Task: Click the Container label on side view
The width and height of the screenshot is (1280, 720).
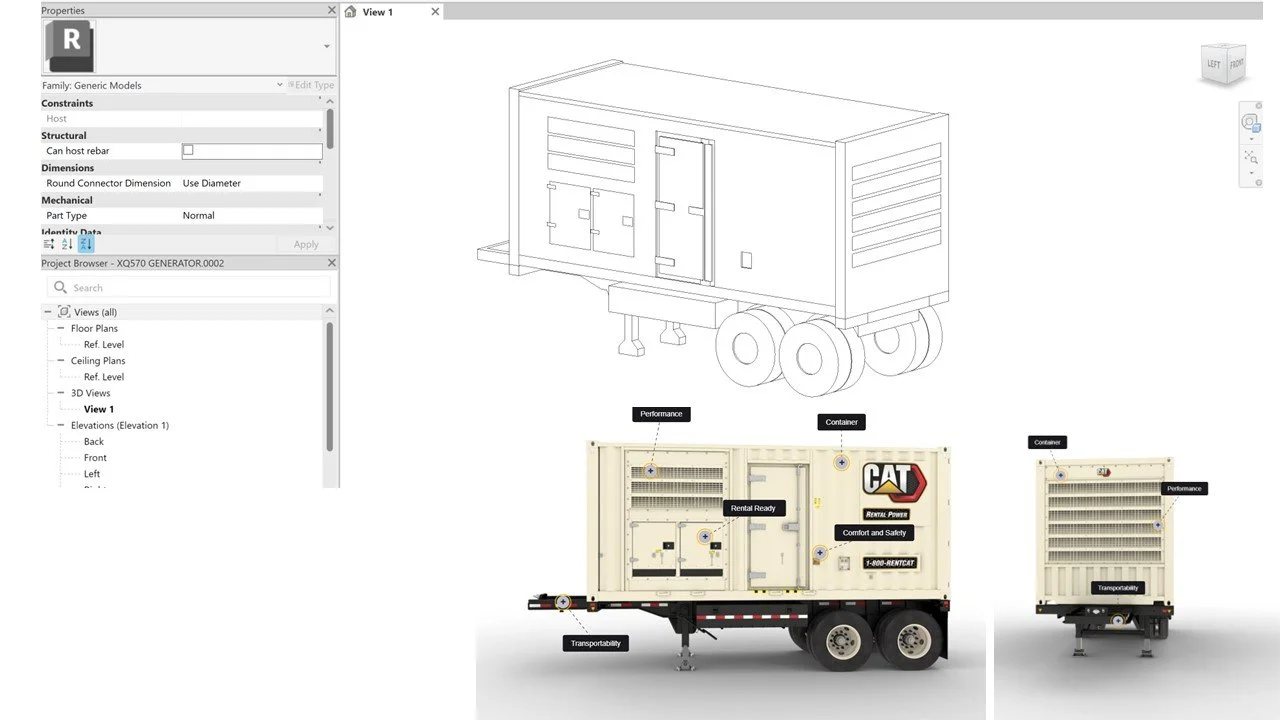Action: point(842,422)
